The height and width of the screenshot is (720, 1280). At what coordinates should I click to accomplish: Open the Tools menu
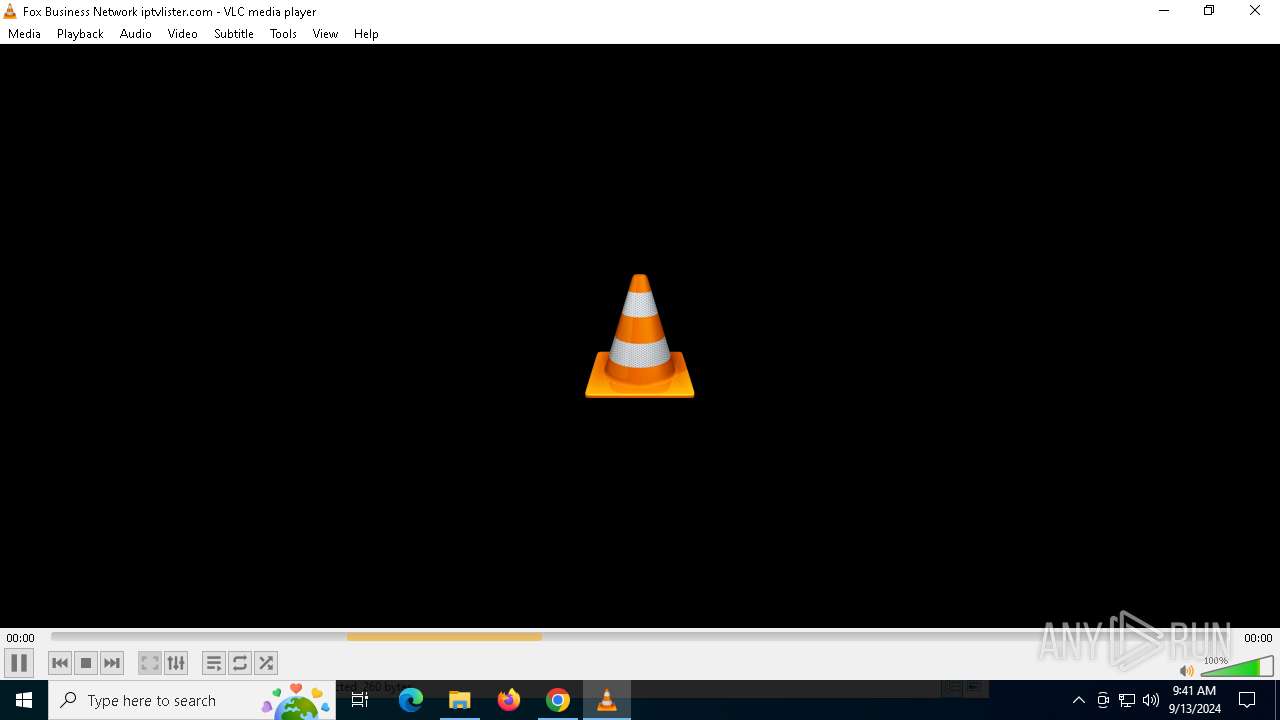coord(283,34)
